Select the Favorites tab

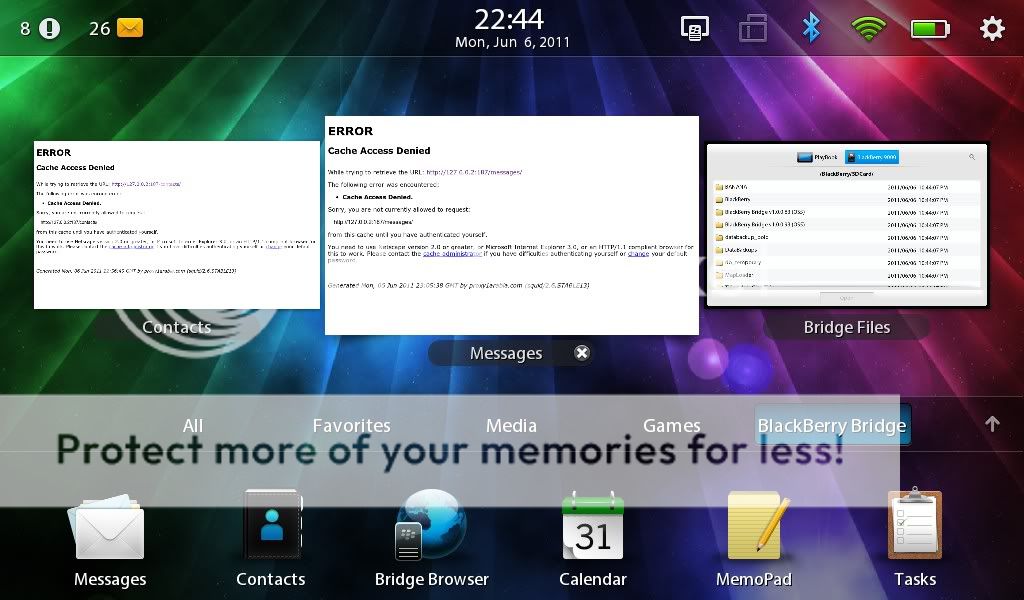coord(351,426)
